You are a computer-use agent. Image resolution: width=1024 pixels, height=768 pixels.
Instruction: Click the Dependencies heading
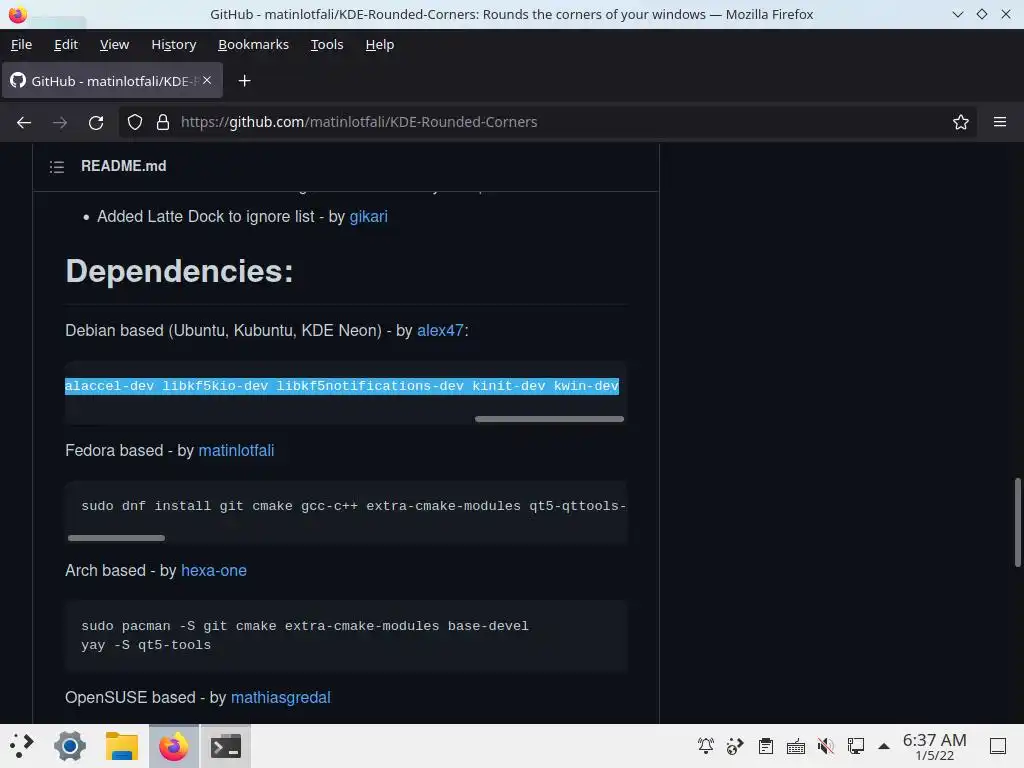tap(179, 271)
